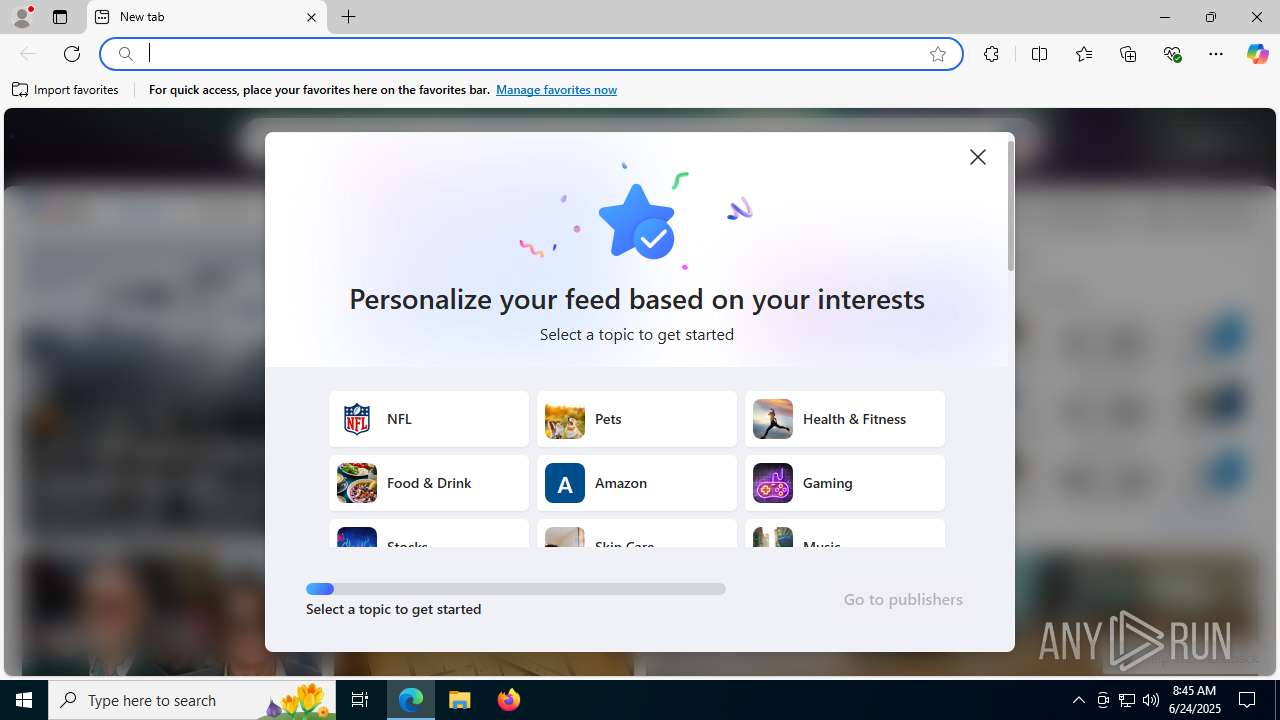Close the New tab tab

[311, 17]
